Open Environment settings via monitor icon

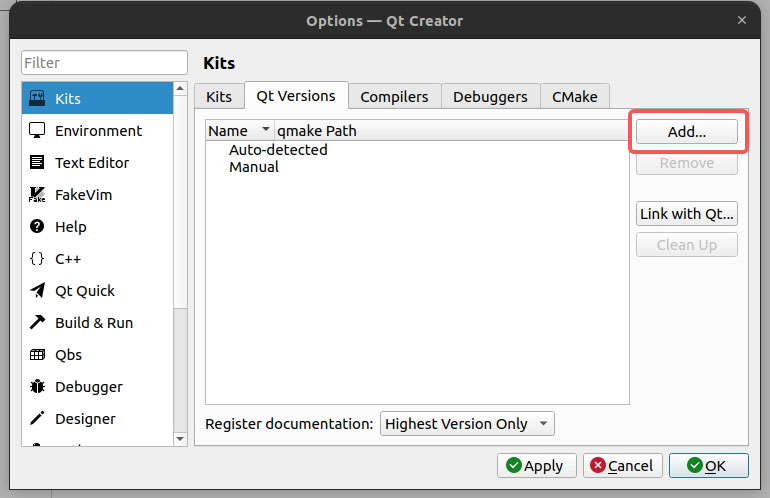coord(37,131)
